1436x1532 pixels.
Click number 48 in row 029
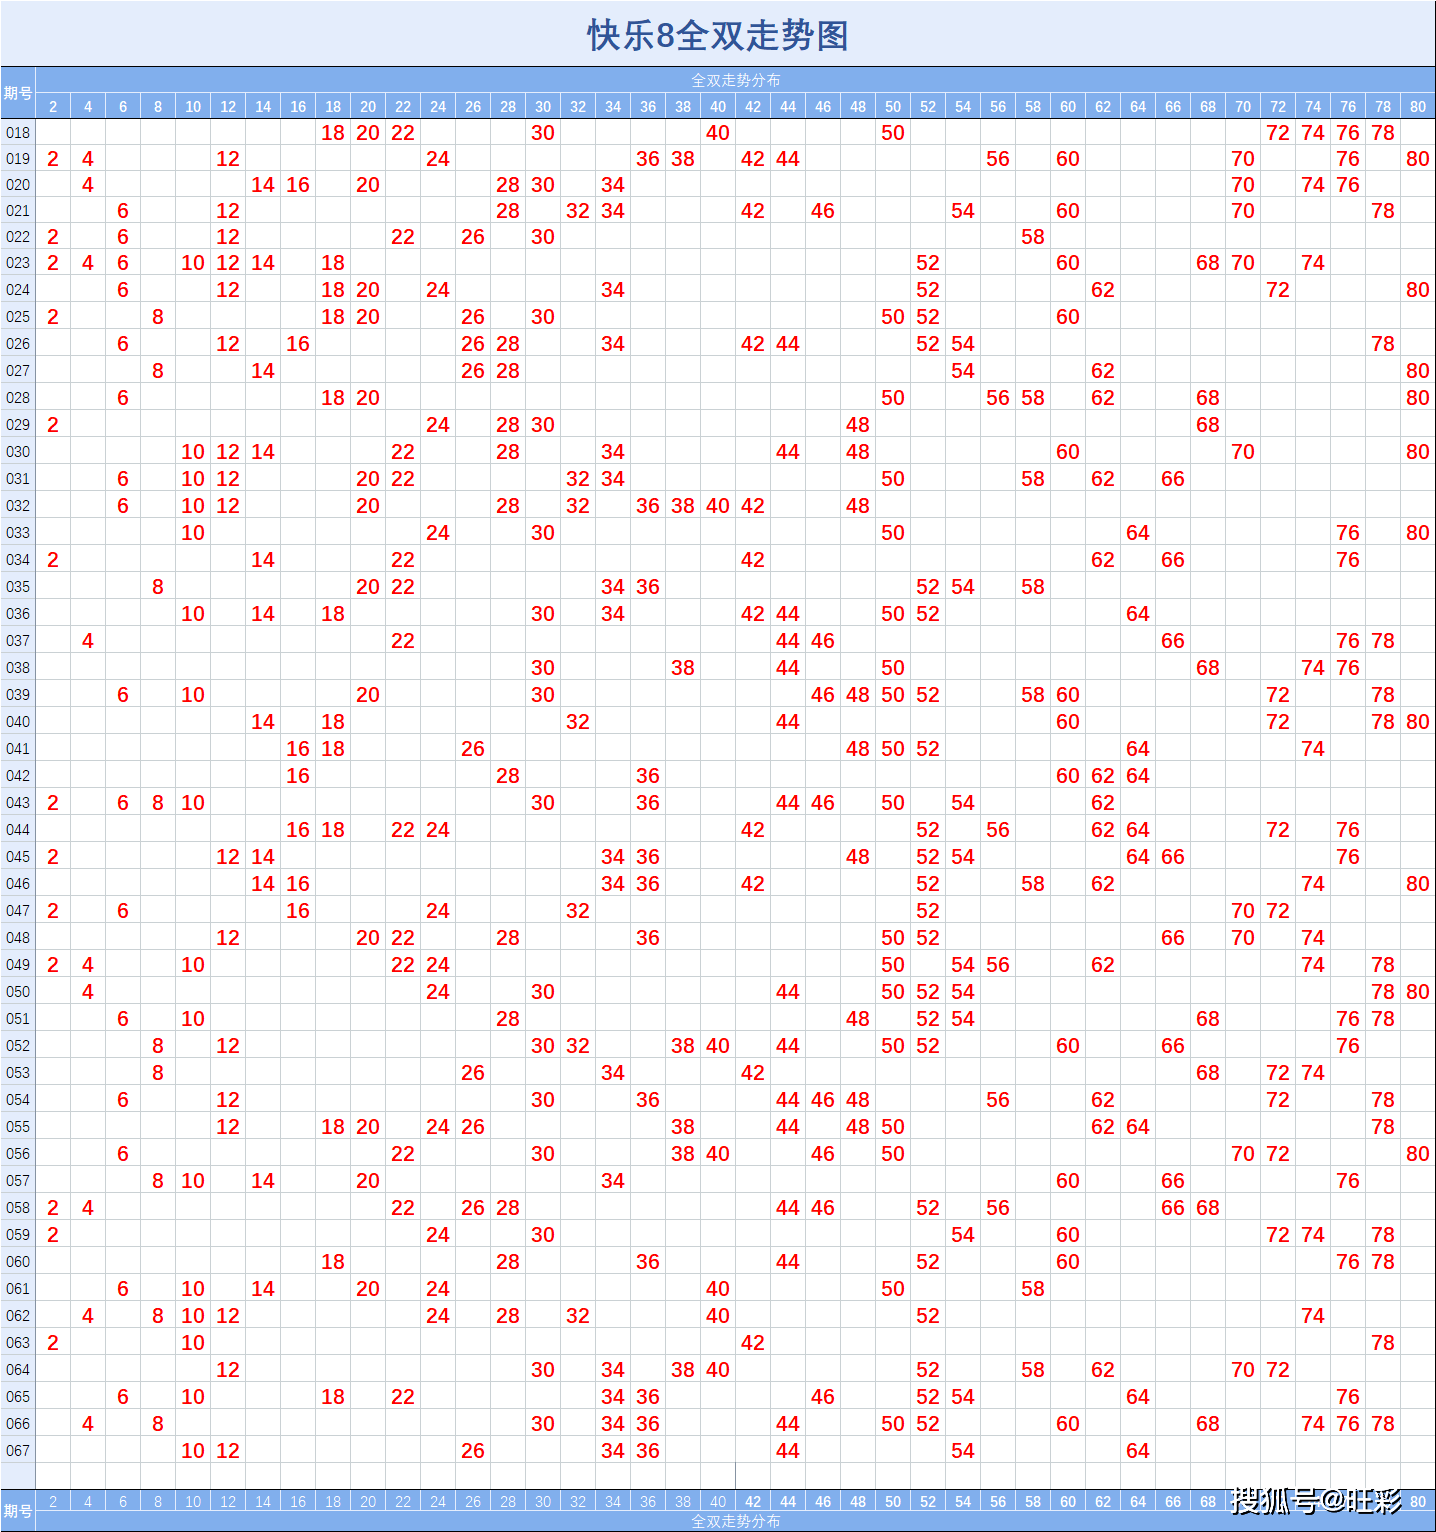858,425
